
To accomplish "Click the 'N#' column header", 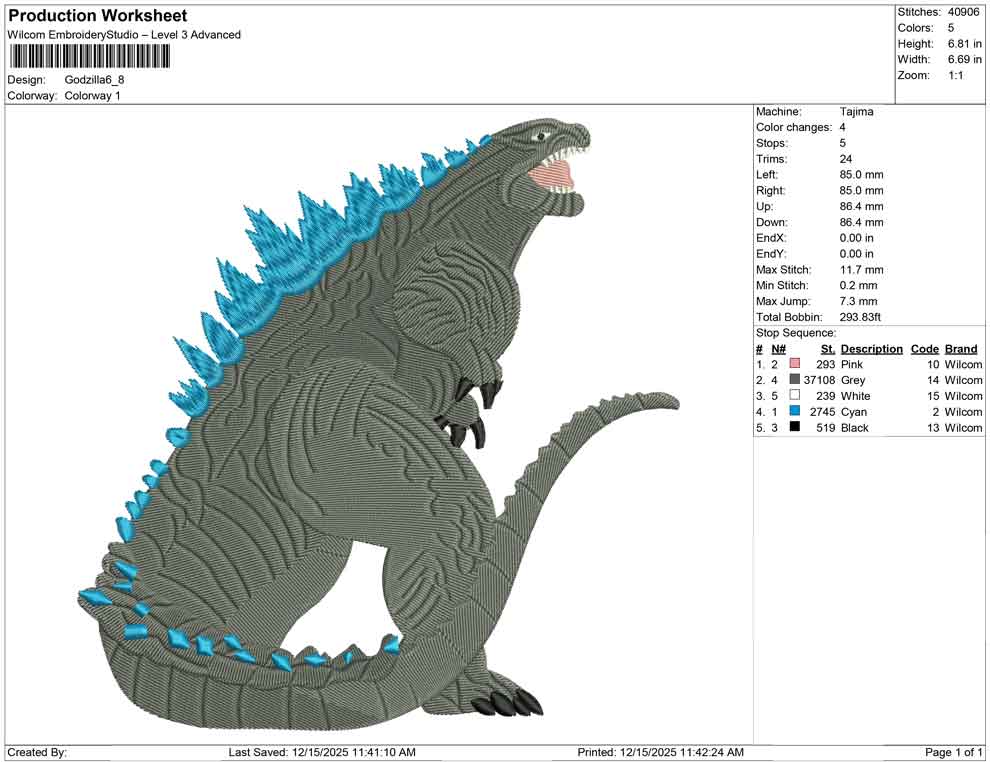I will click(778, 349).
